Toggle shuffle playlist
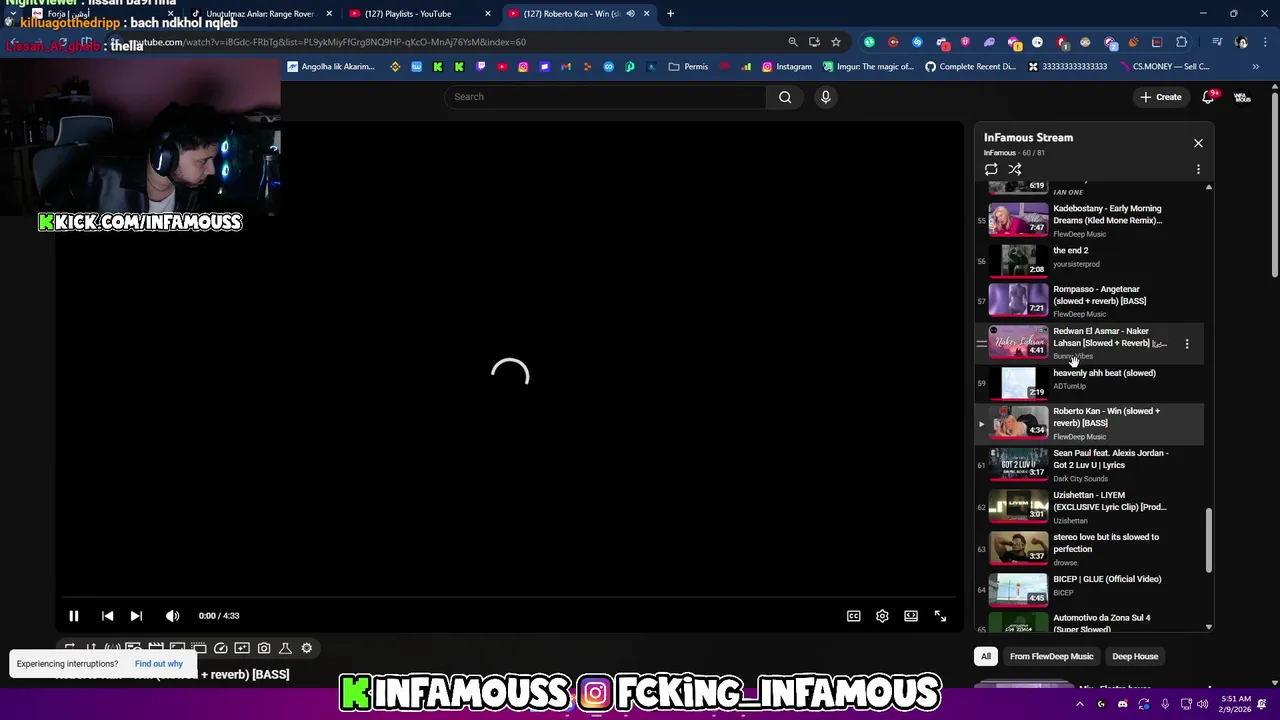Viewport: 1280px width, 720px height. [x=1015, y=169]
